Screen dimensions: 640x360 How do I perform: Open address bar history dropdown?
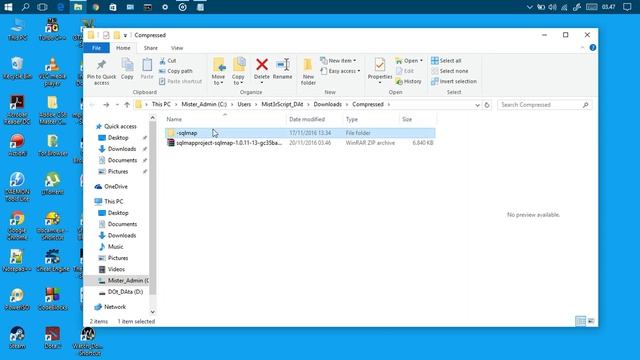pos(477,105)
